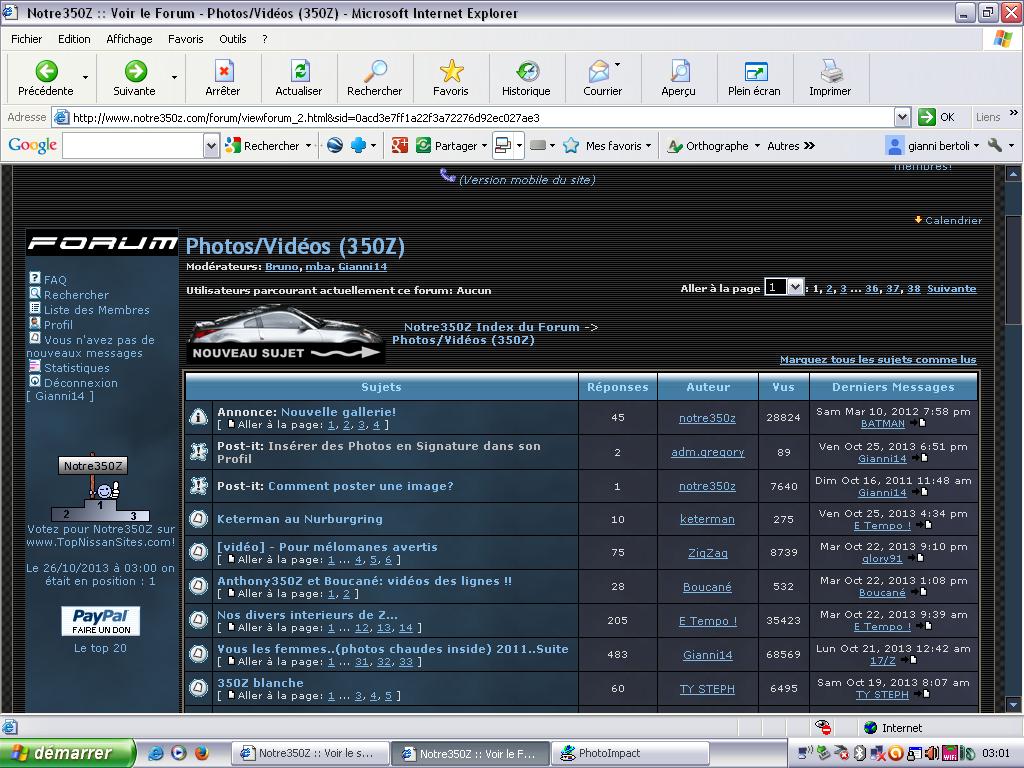Open the Affichage menu

(129, 39)
